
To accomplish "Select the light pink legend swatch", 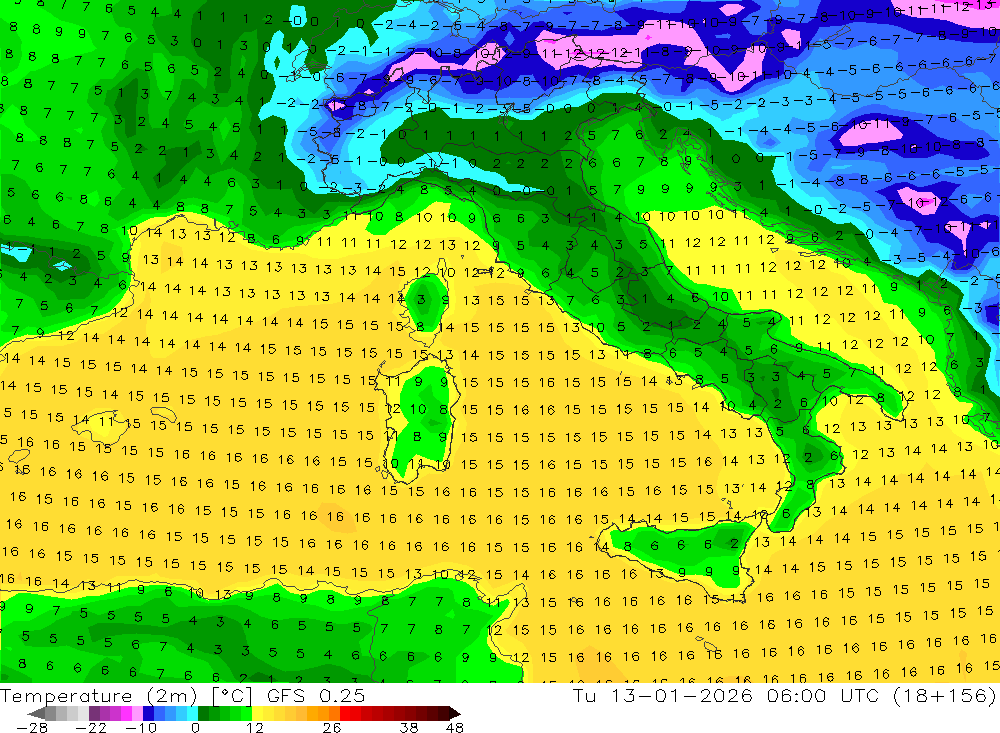I will [137, 714].
